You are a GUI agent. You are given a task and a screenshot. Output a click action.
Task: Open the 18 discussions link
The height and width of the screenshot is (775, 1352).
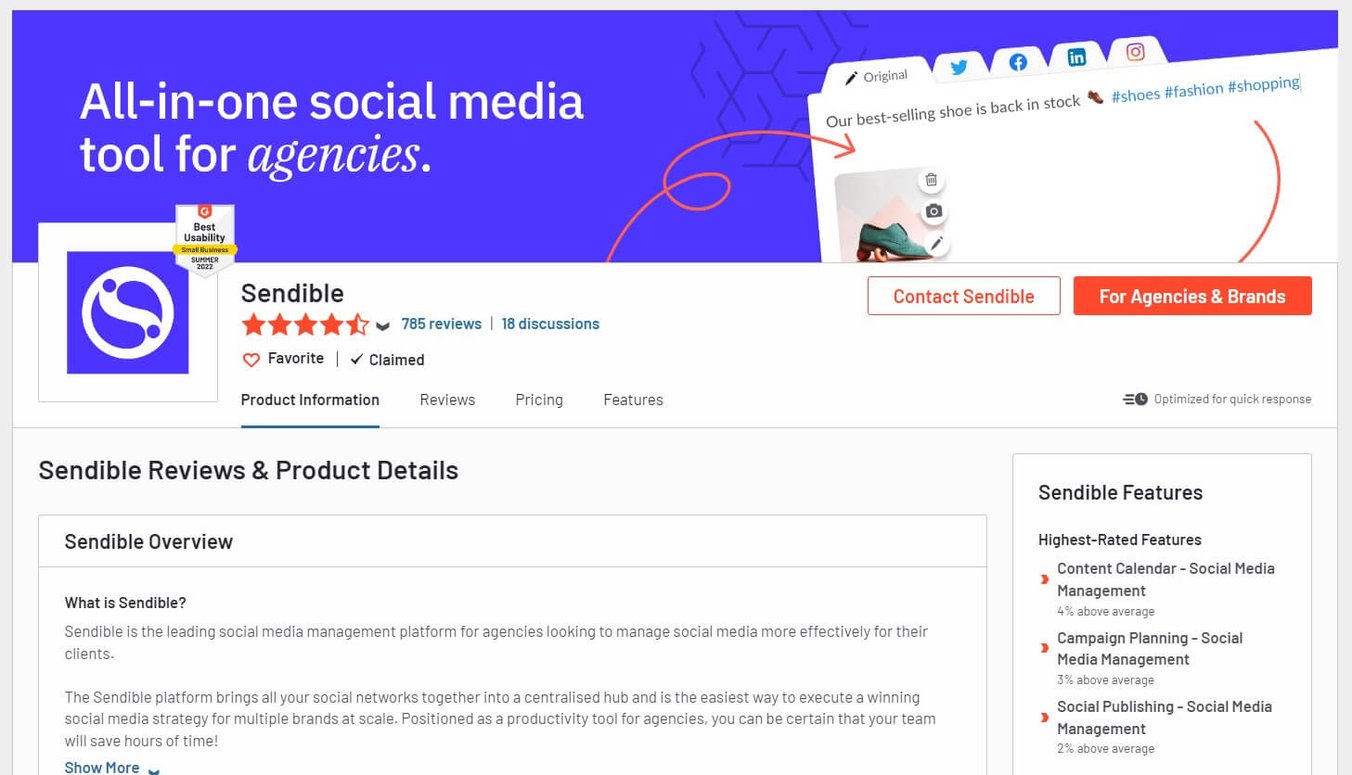pos(550,323)
